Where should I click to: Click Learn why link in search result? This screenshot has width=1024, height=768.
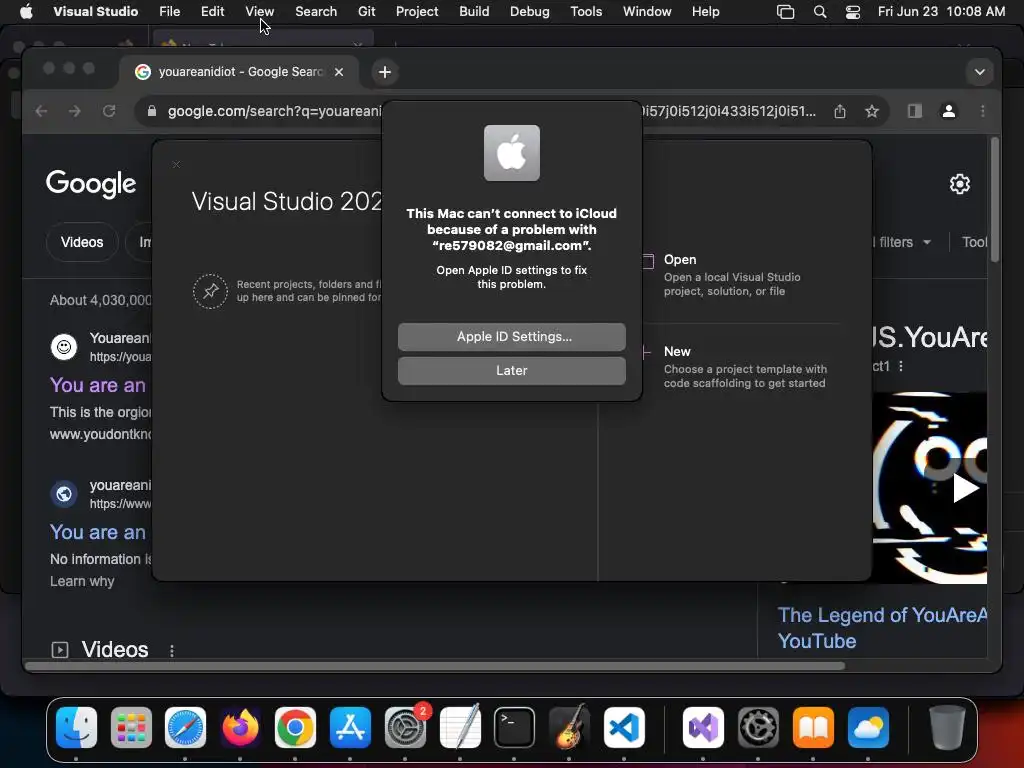[82, 581]
